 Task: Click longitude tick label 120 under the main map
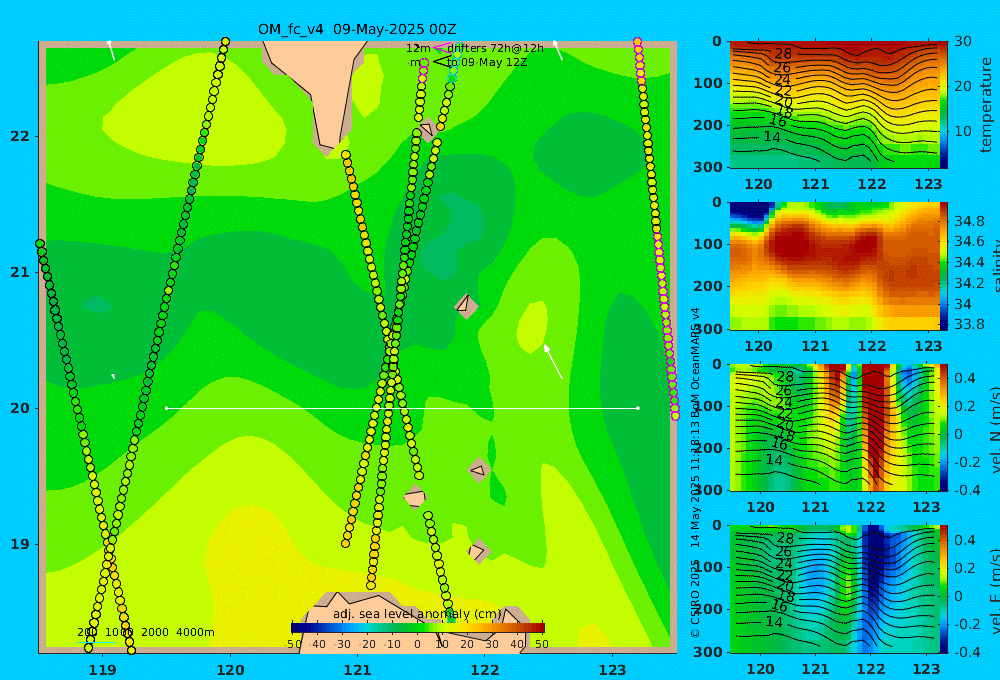230,670
